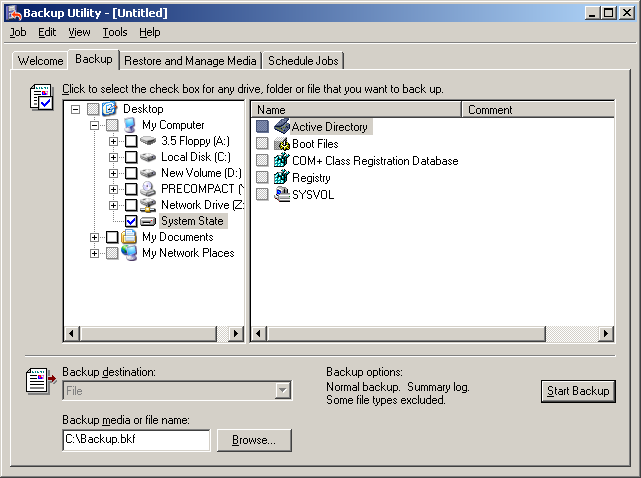The width and height of the screenshot is (641, 478).
Task: Sort by the Name column header
Action: click(356, 110)
